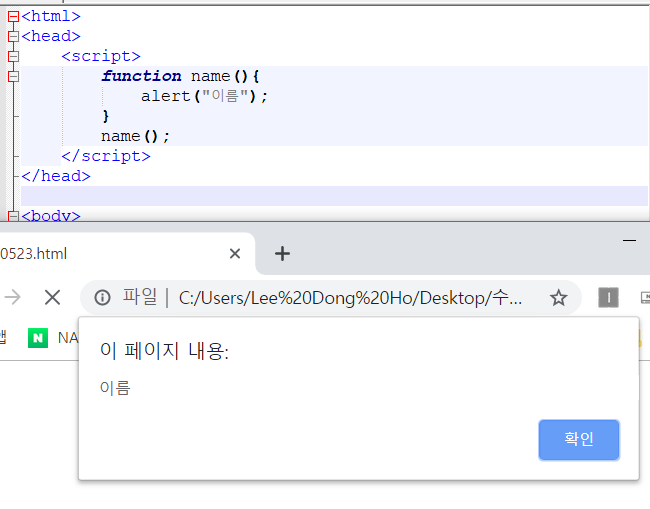Click the opening <html> tag text
This screenshot has height=509, width=650.
[51, 16]
